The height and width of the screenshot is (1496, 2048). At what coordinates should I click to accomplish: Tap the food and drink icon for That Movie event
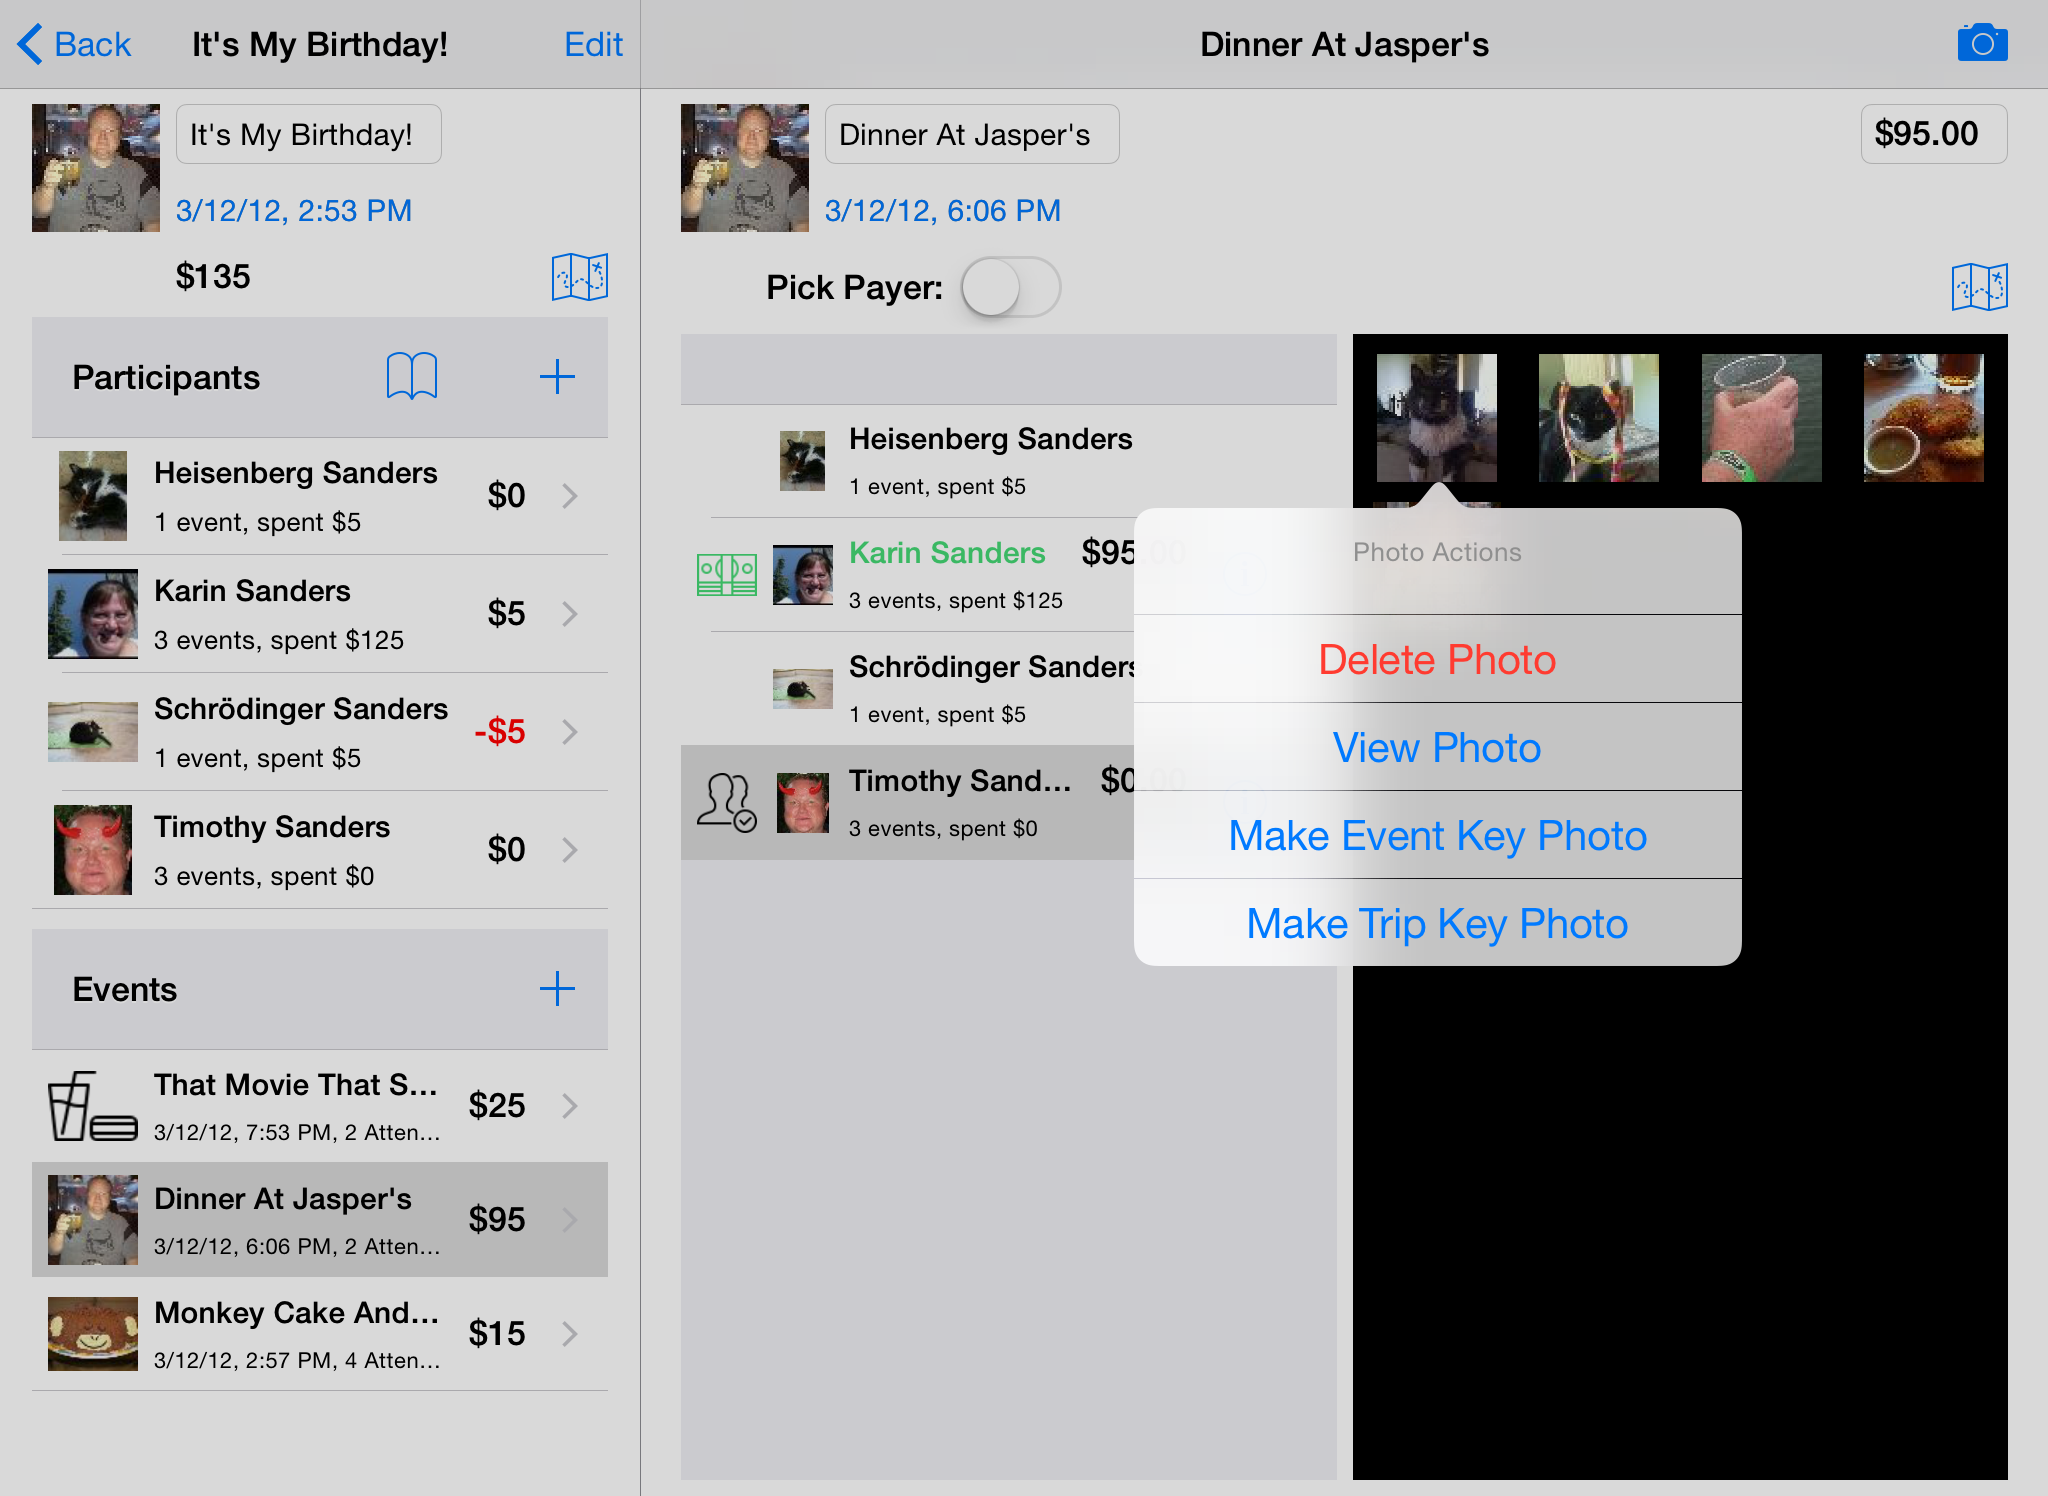tap(93, 1106)
